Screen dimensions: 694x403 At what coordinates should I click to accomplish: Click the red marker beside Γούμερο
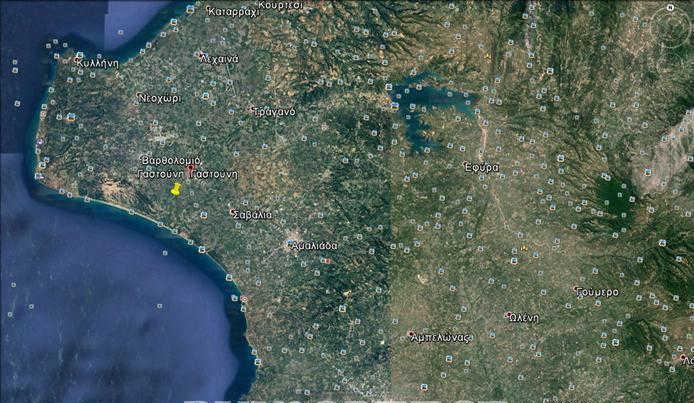[575, 290]
